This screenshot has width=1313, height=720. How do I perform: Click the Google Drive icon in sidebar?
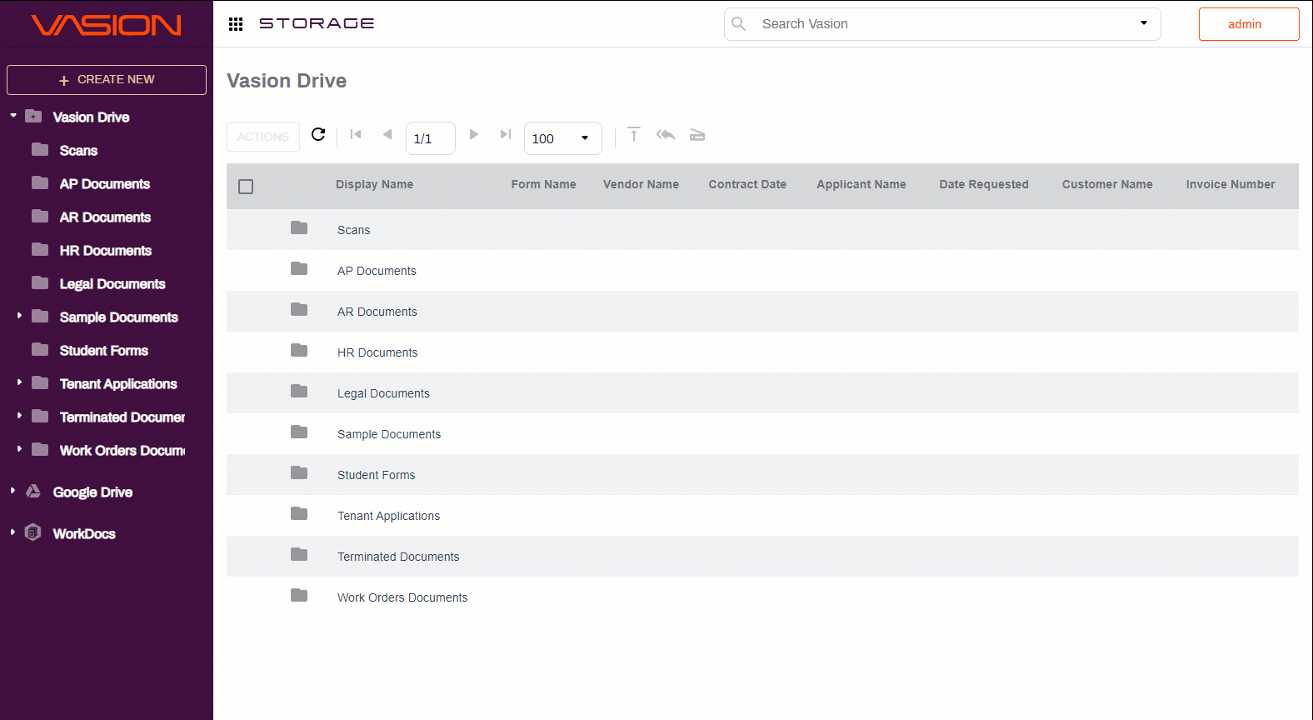click(33, 491)
